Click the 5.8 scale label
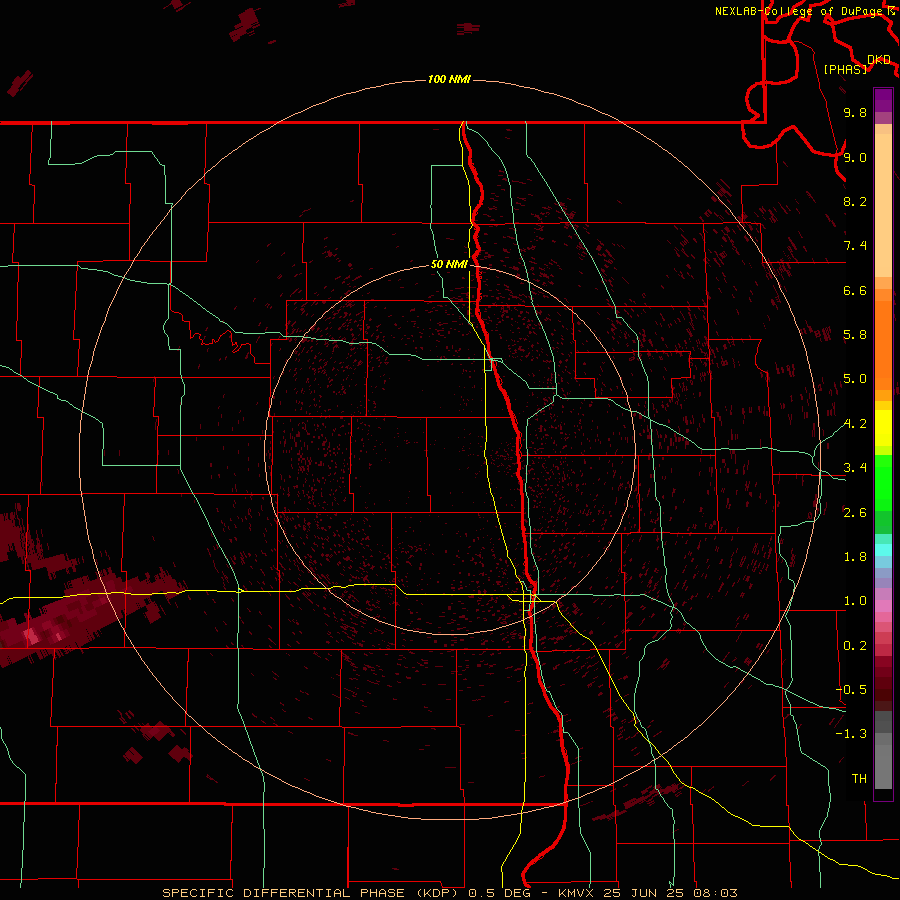Viewport: 900px width, 900px height. (855, 335)
